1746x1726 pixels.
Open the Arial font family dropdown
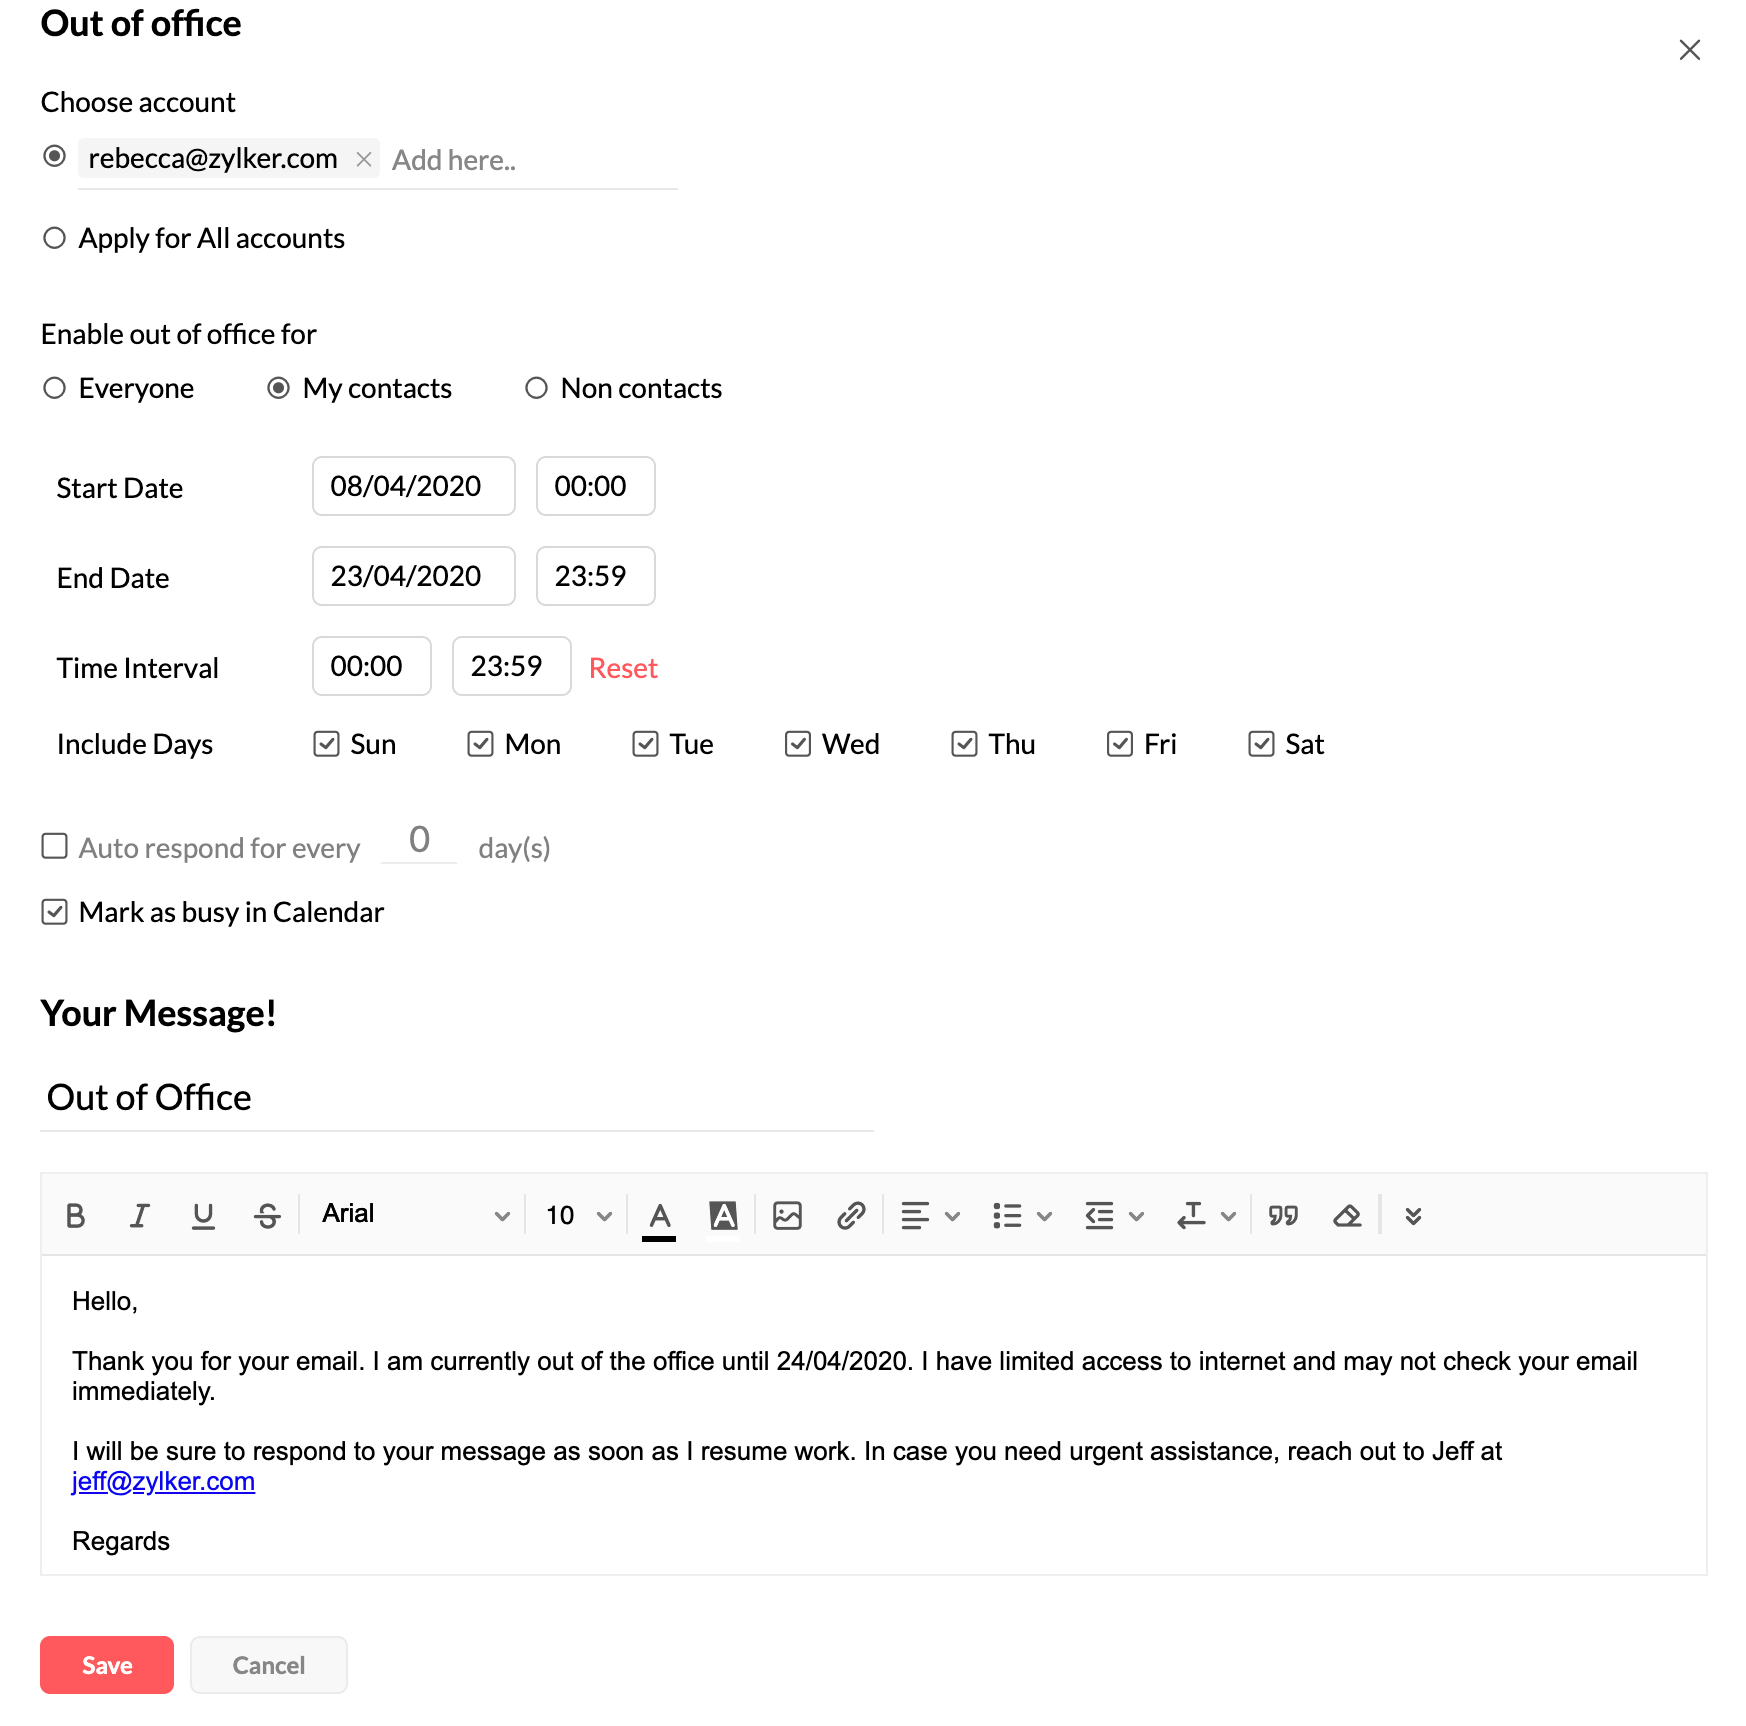pyautogui.click(x=415, y=1215)
